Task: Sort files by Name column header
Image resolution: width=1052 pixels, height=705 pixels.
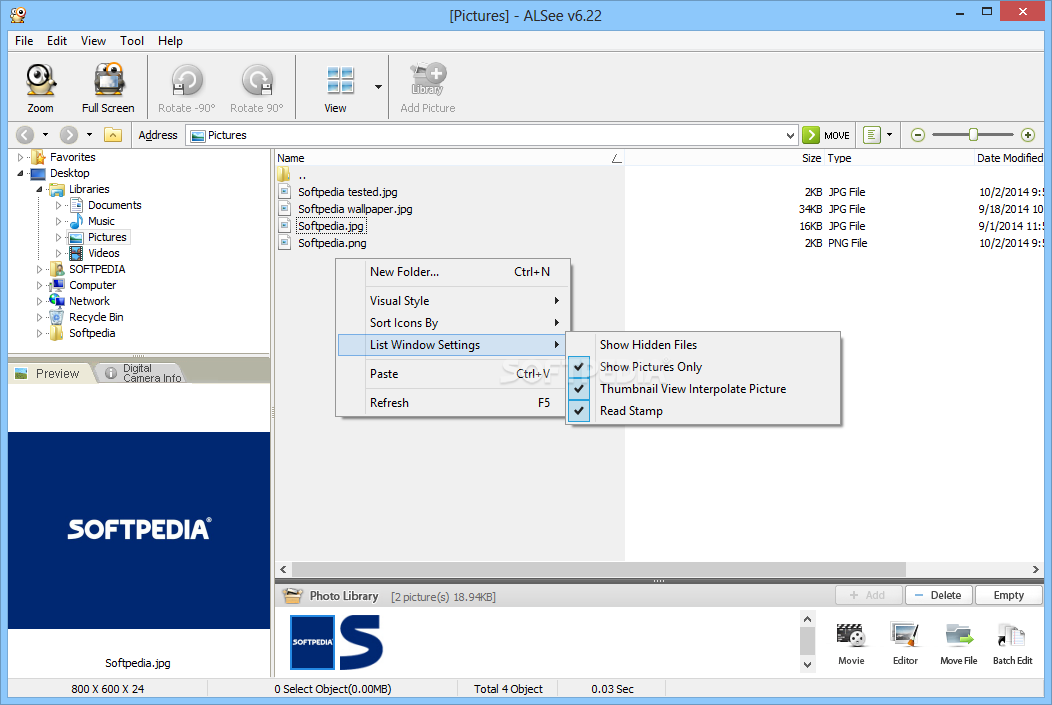Action: (450, 158)
